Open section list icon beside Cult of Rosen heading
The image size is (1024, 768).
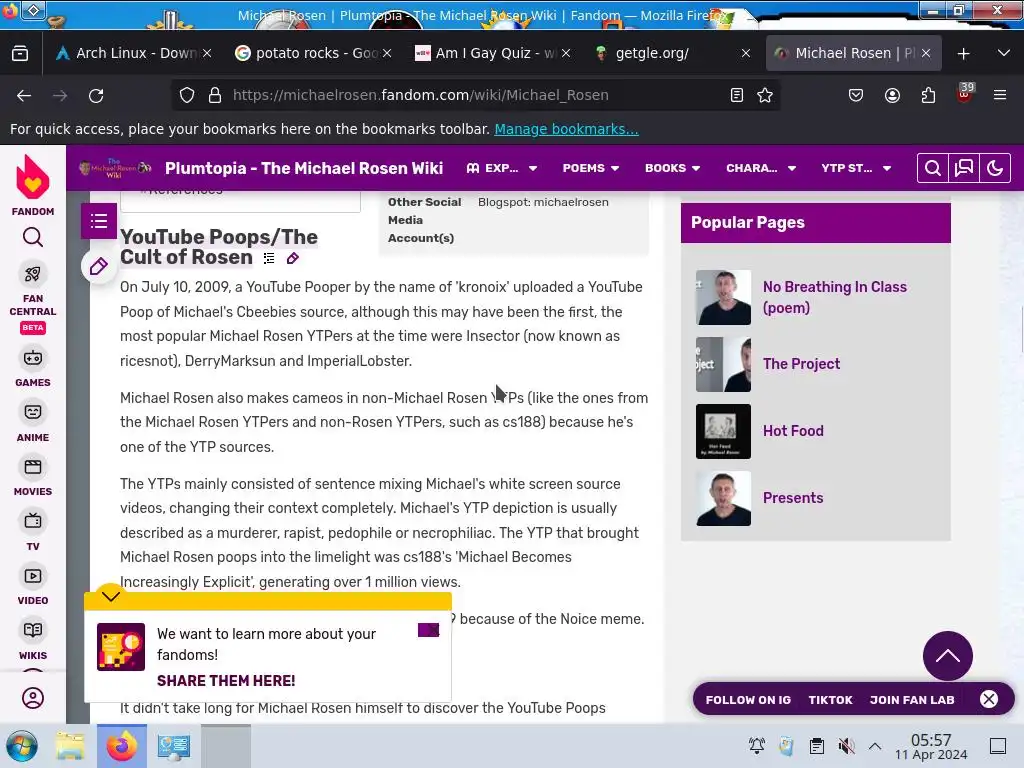[269, 259]
